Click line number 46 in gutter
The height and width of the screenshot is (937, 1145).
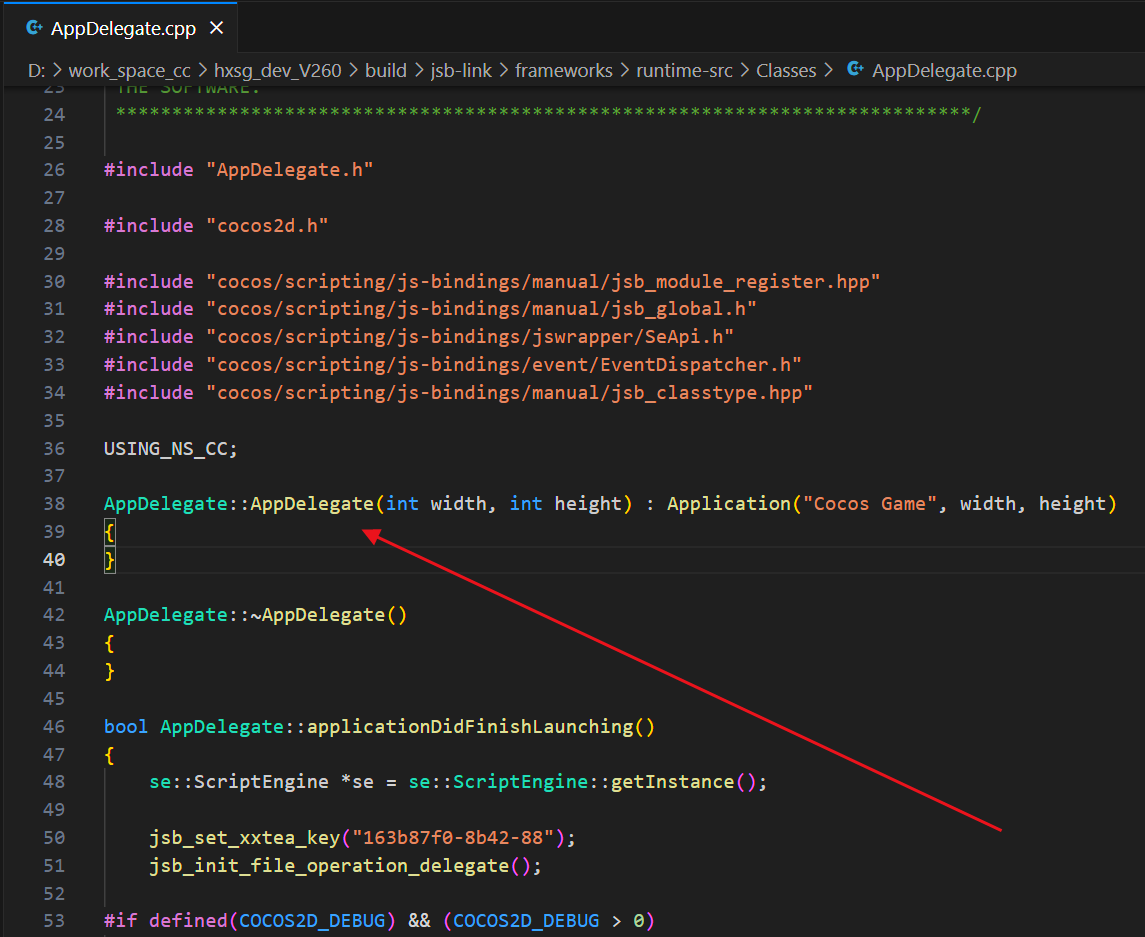click(54, 727)
